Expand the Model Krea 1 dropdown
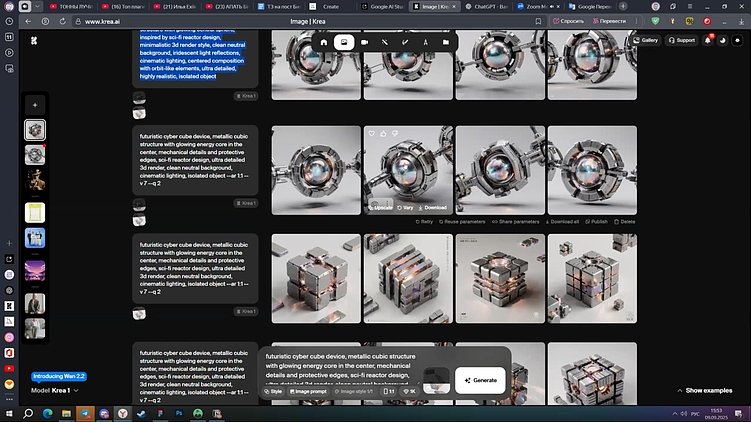 55,390
